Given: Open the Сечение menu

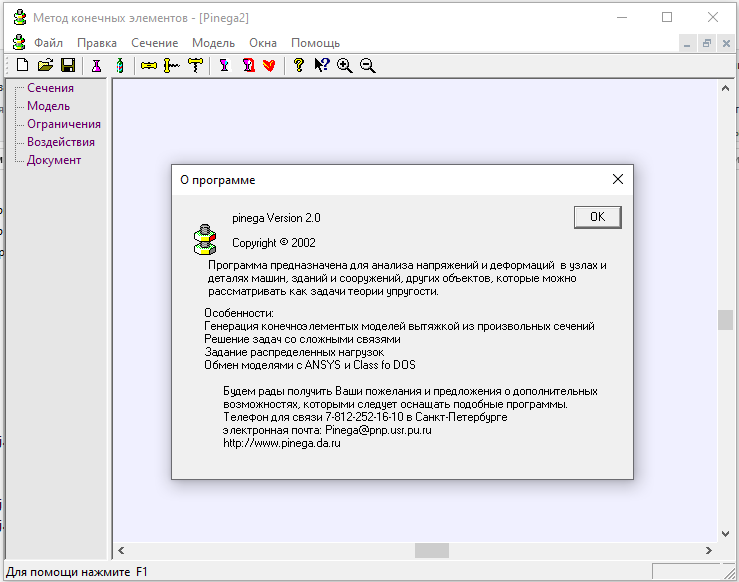Looking at the screenshot, I should pos(155,43).
